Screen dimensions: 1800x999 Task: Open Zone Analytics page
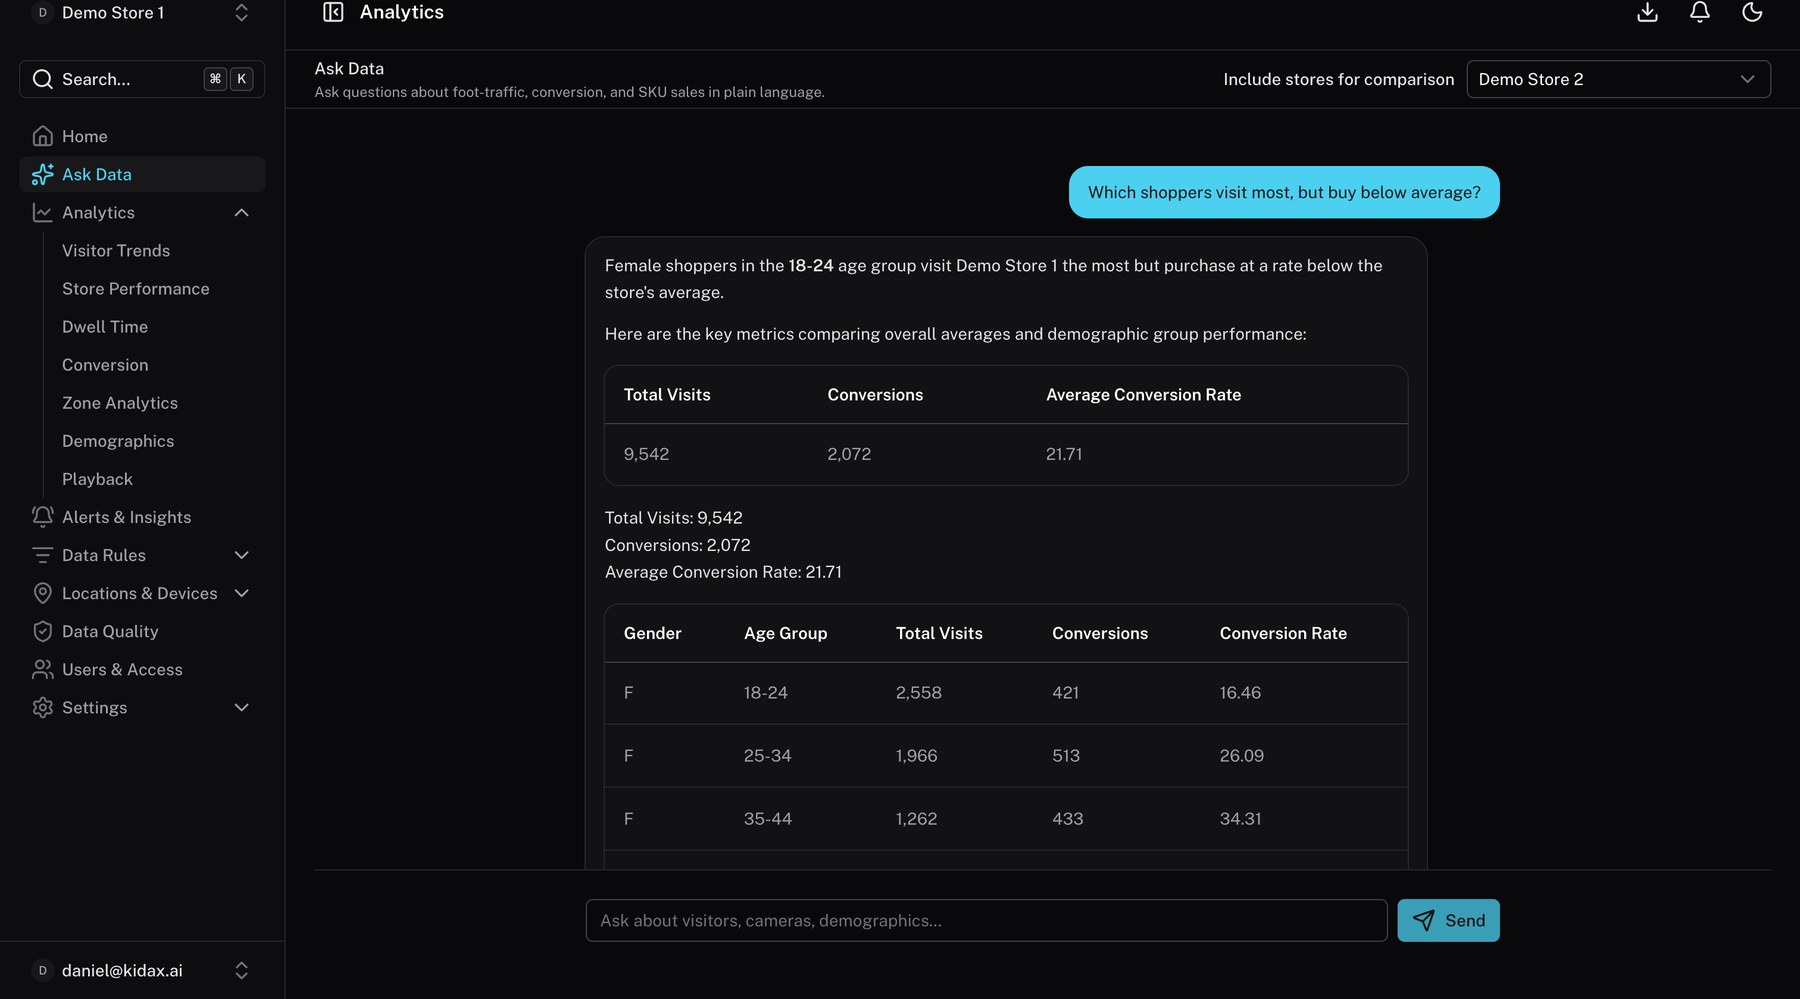click(120, 402)
